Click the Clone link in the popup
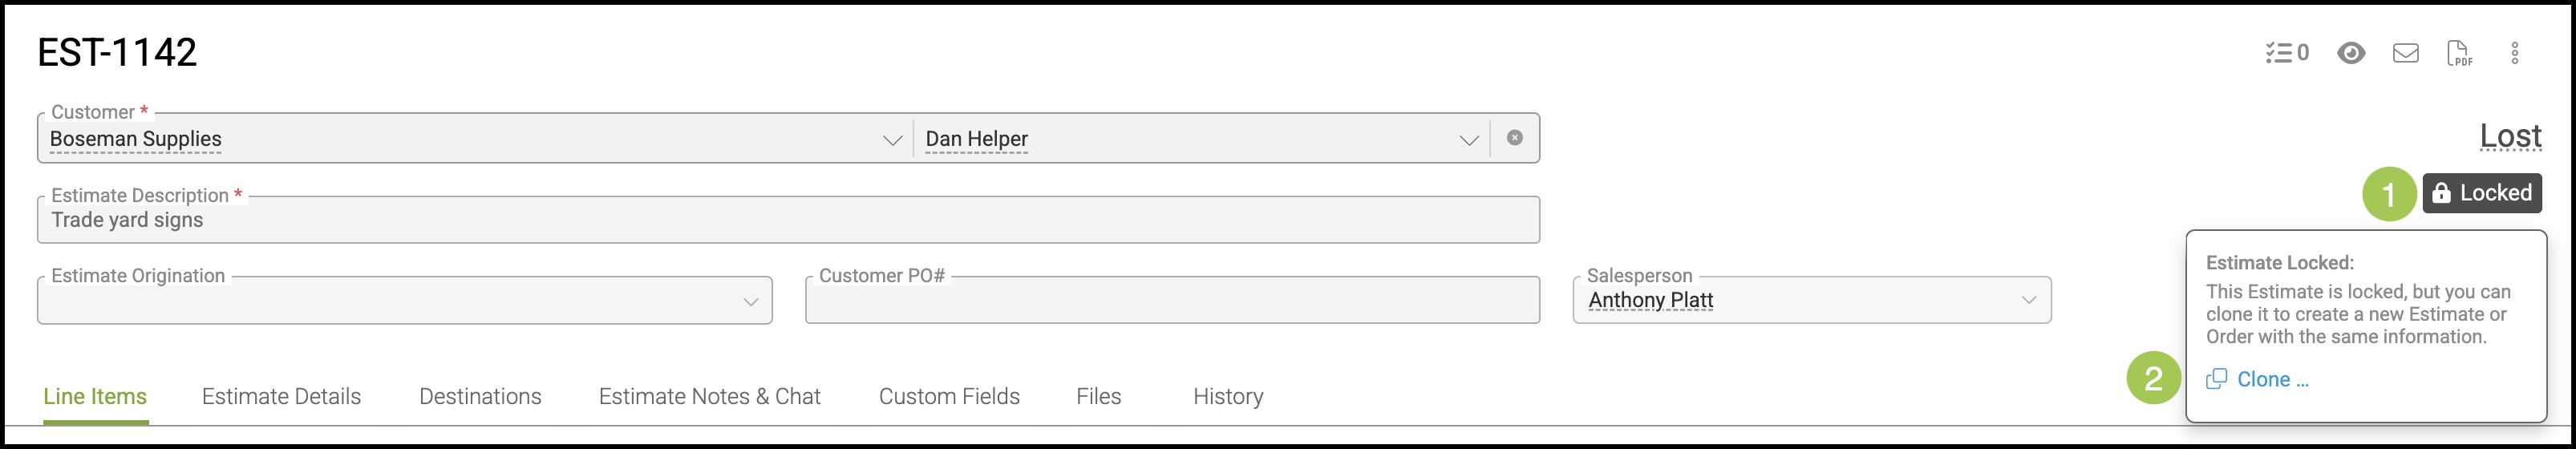 point(2273,379)
